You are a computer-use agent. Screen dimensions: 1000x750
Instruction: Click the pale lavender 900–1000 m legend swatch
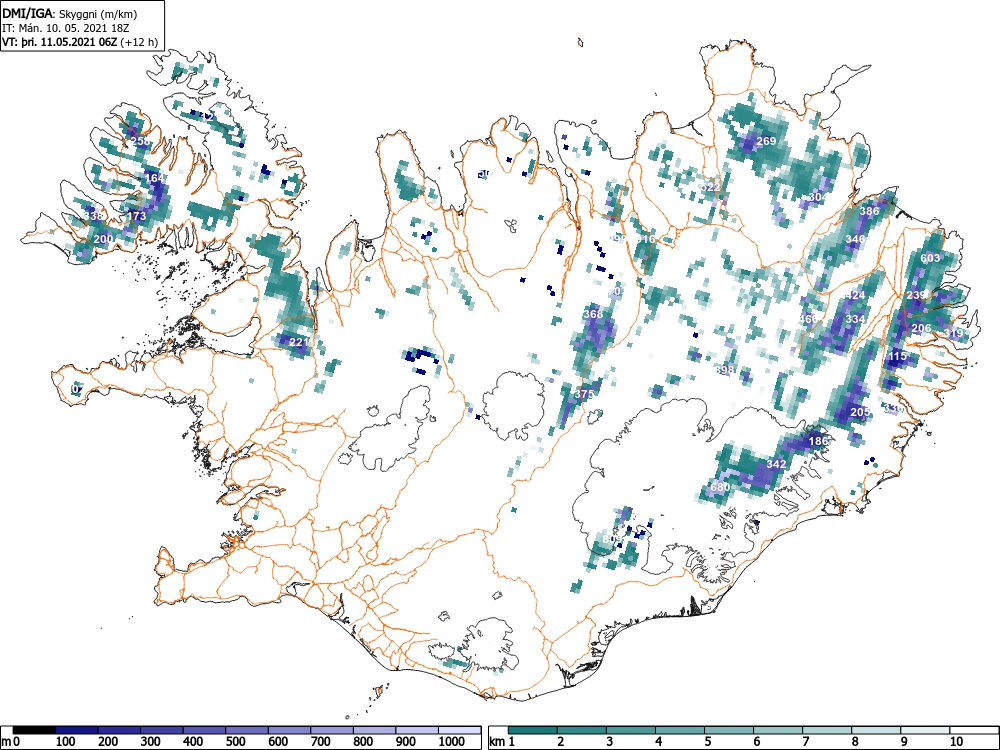click(417, 730)
